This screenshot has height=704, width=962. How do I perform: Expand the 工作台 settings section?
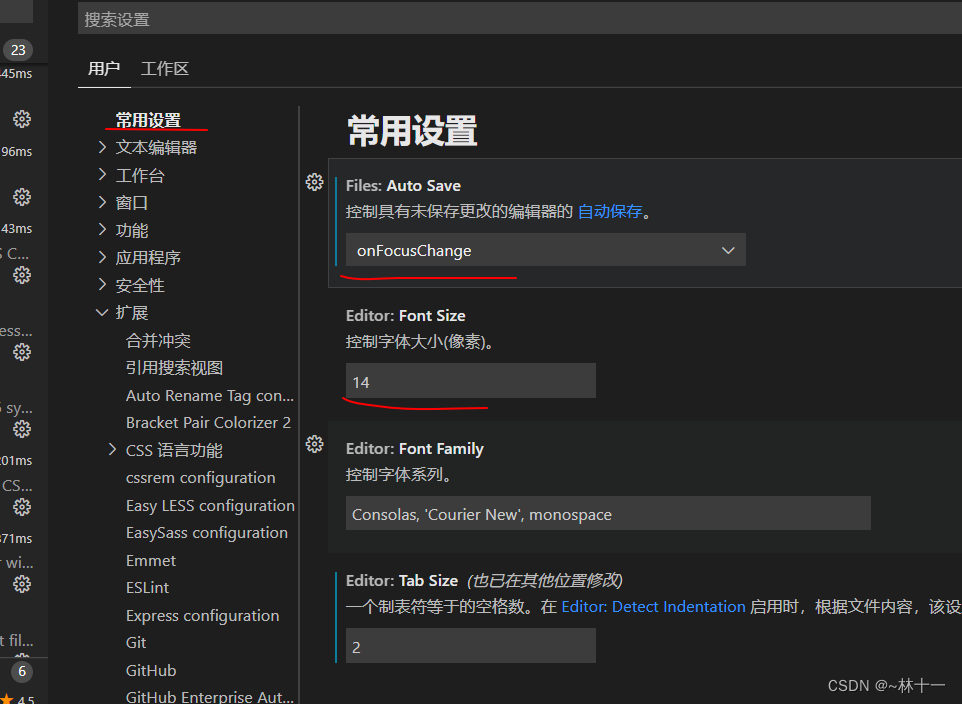(140, 174)
